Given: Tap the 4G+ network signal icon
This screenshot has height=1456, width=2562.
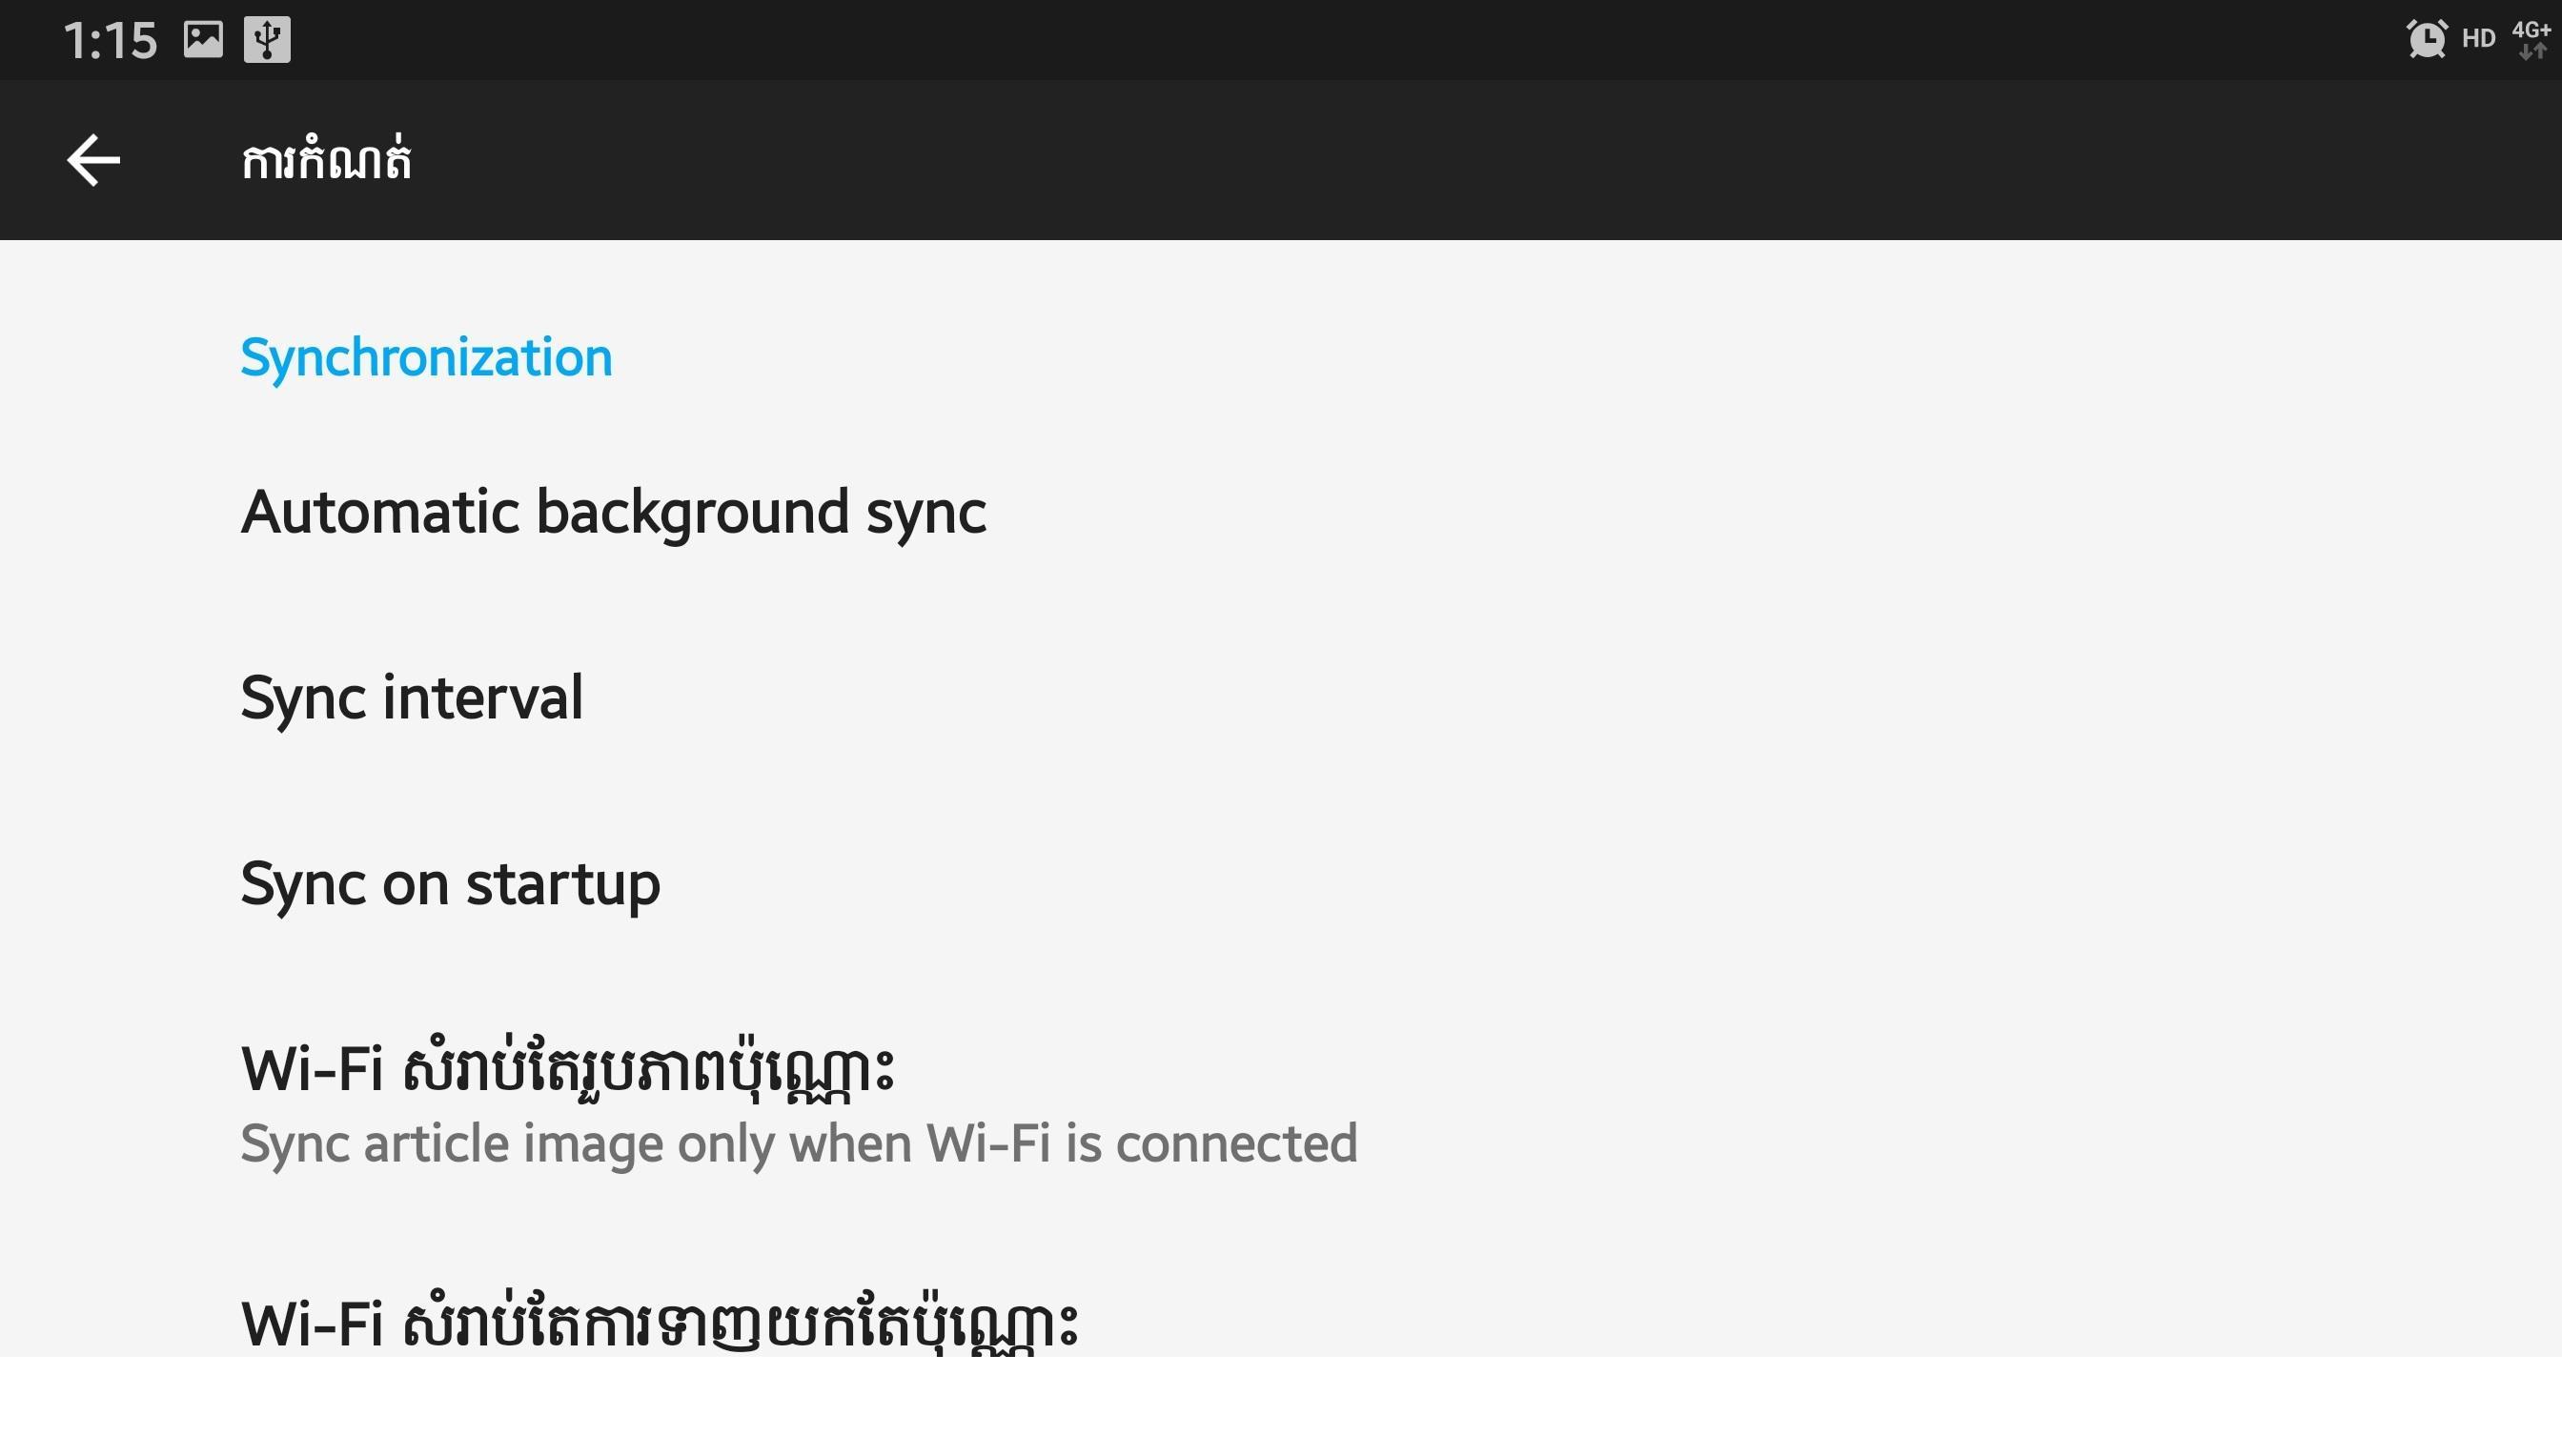Looking at the screenshot, I should (2531, 29).
